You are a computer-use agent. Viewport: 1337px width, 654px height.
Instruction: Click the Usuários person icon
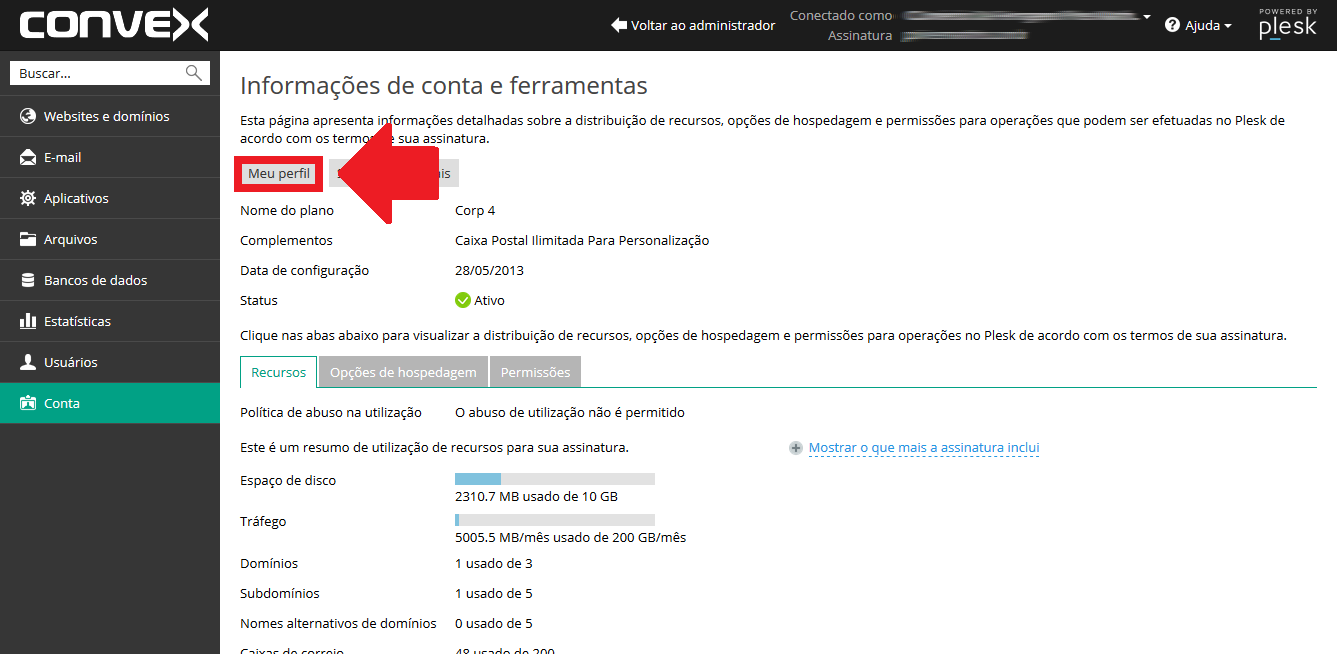28,362
